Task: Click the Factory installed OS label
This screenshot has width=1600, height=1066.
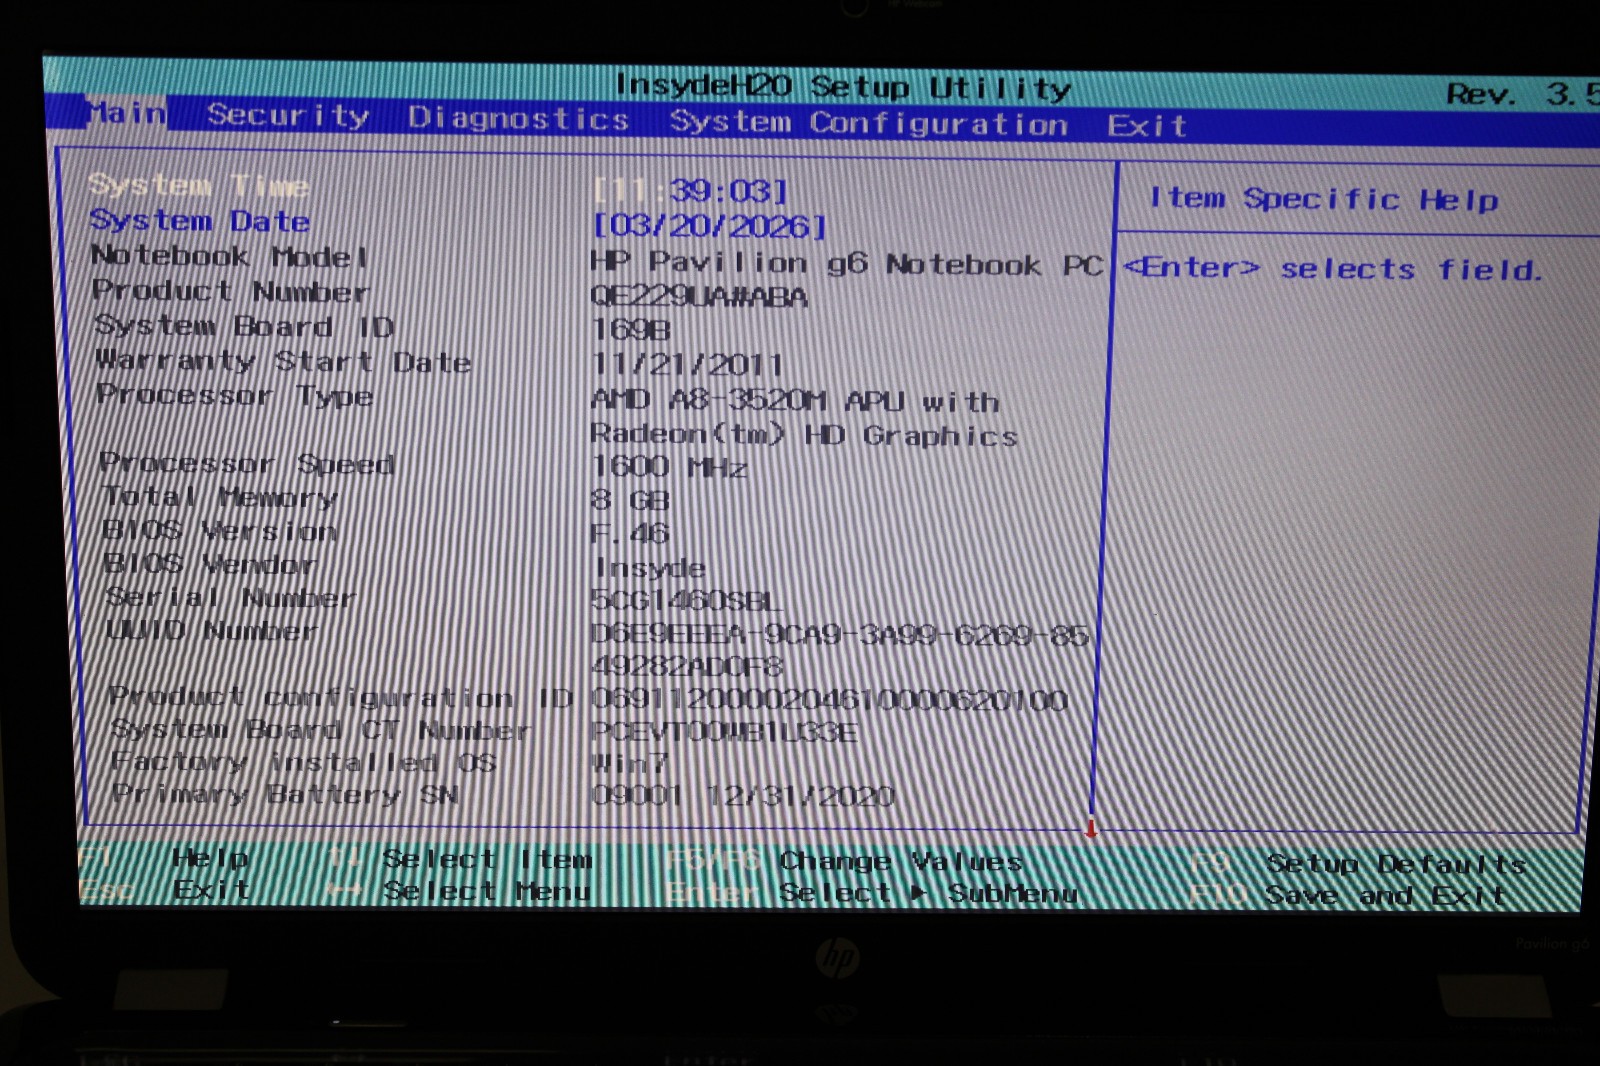Action: (304, 762)
